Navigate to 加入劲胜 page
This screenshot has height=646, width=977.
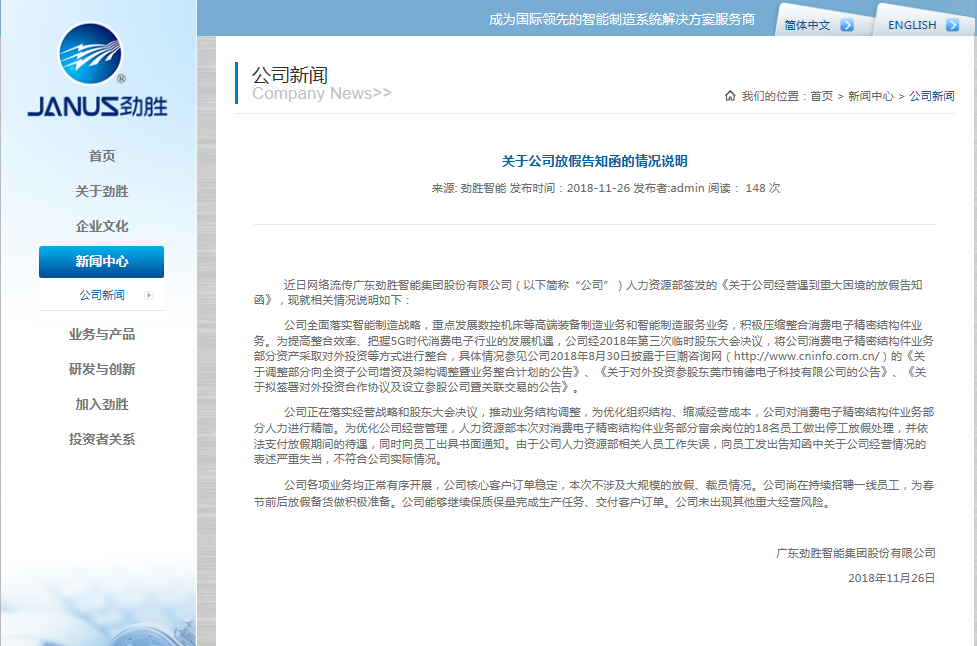[x=101, y=404]
